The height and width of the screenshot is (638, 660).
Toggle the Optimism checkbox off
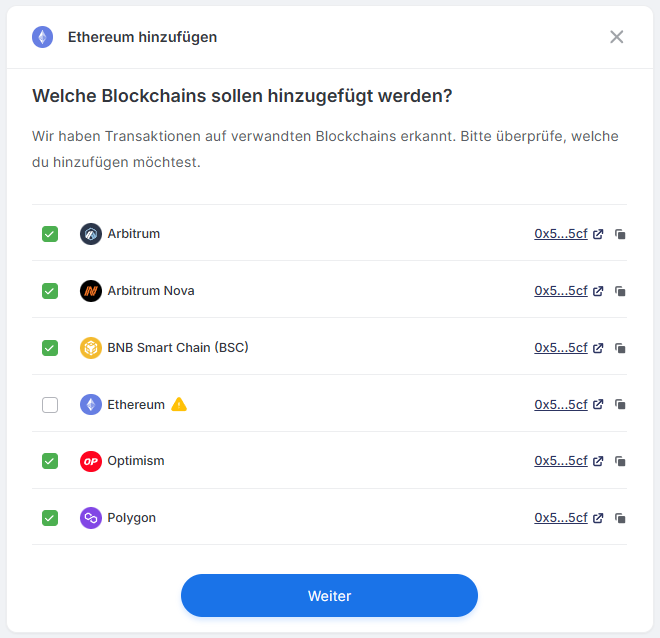(50, 461)
